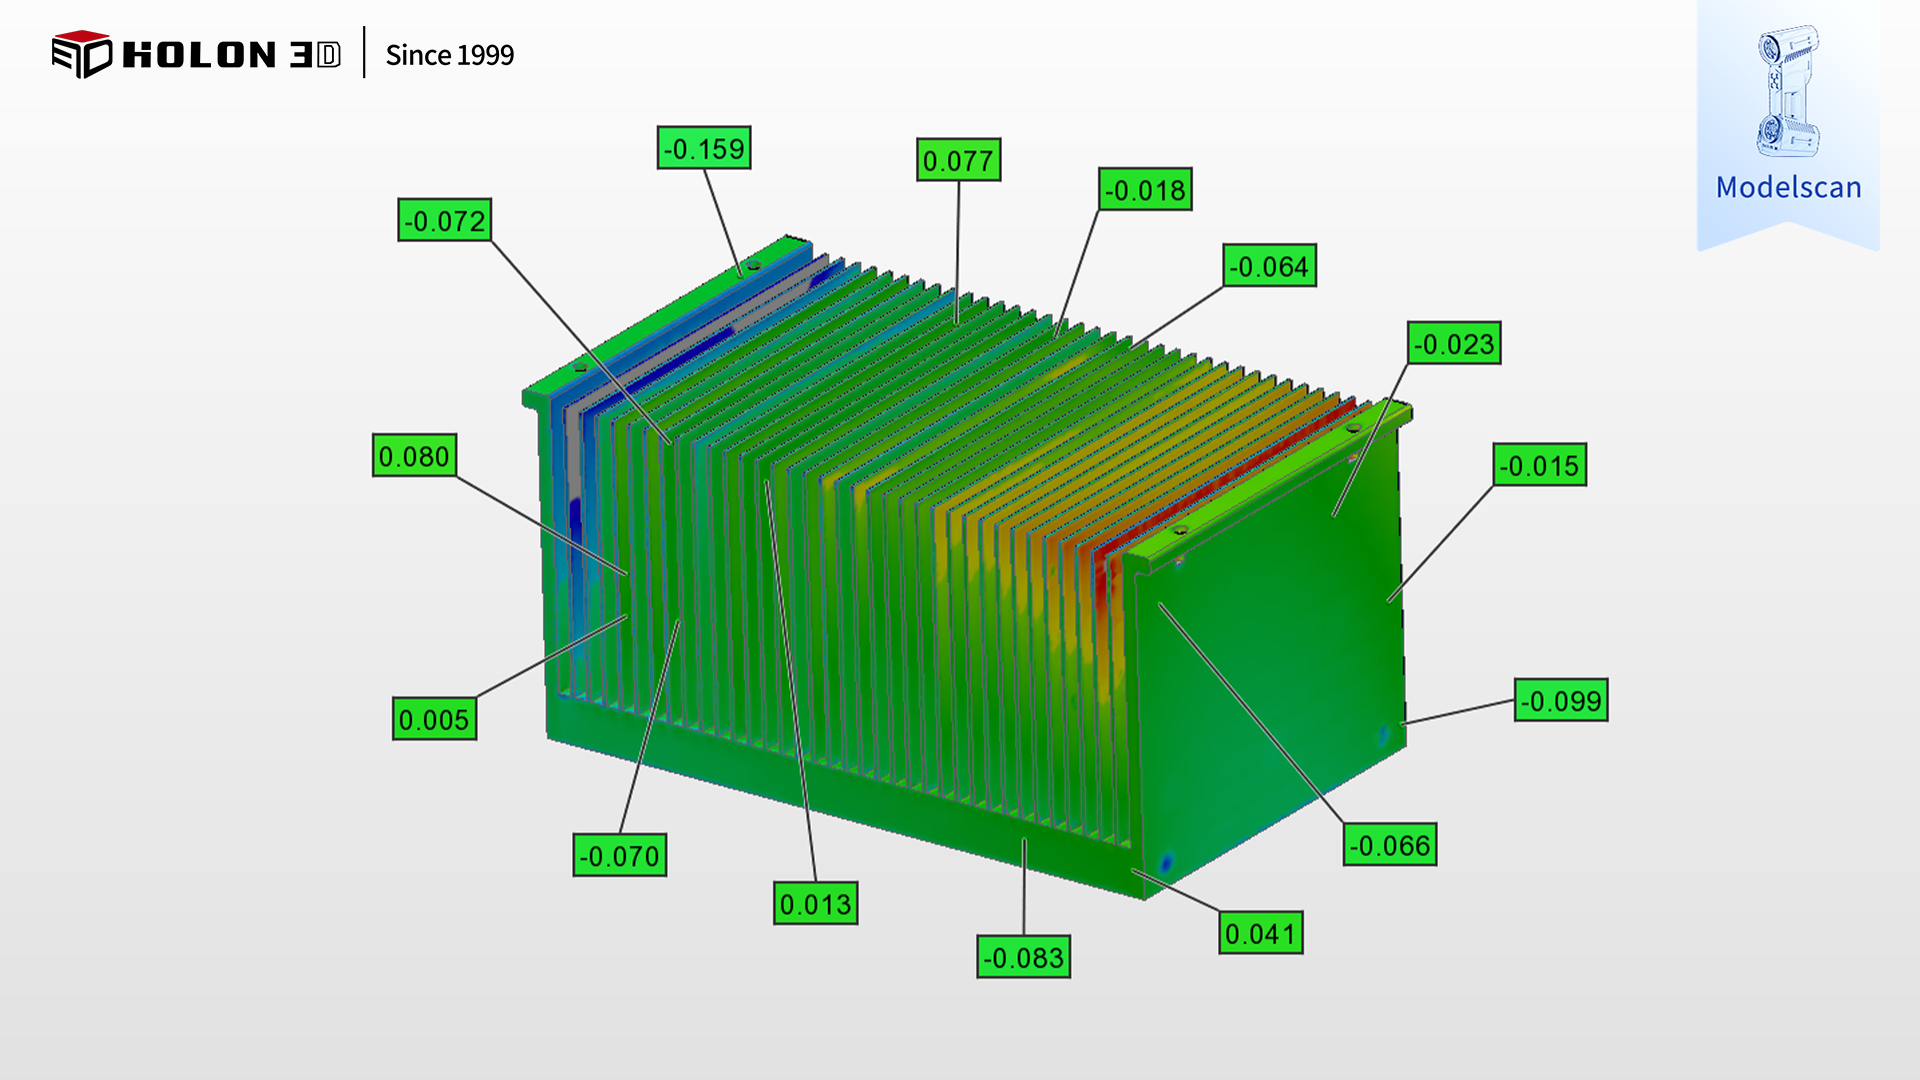The height and width of the screenshot is (1080, 1920).
Task: Click the Since 1999 tagline text
Action: pos(449,55)
